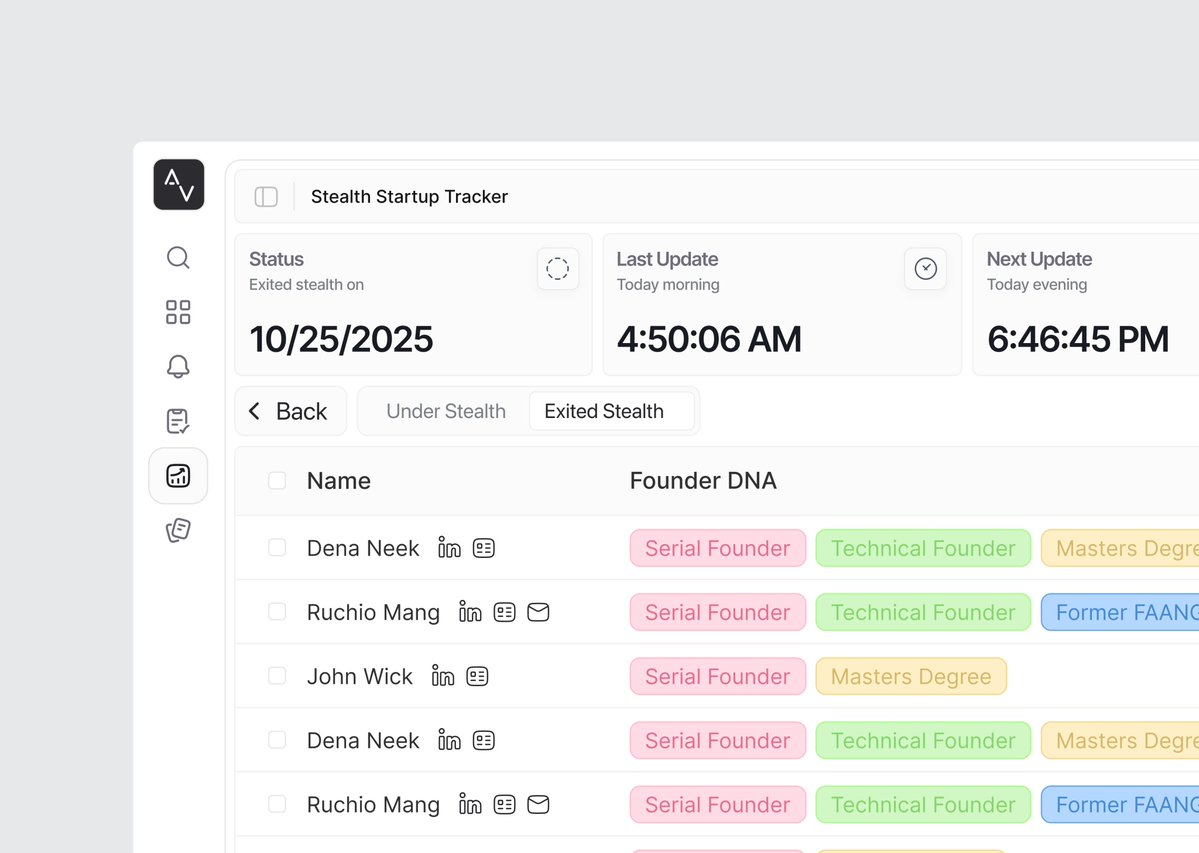Click the Name column header
This screenshot has width=1199, height=853.
click(x=339, y=481)
